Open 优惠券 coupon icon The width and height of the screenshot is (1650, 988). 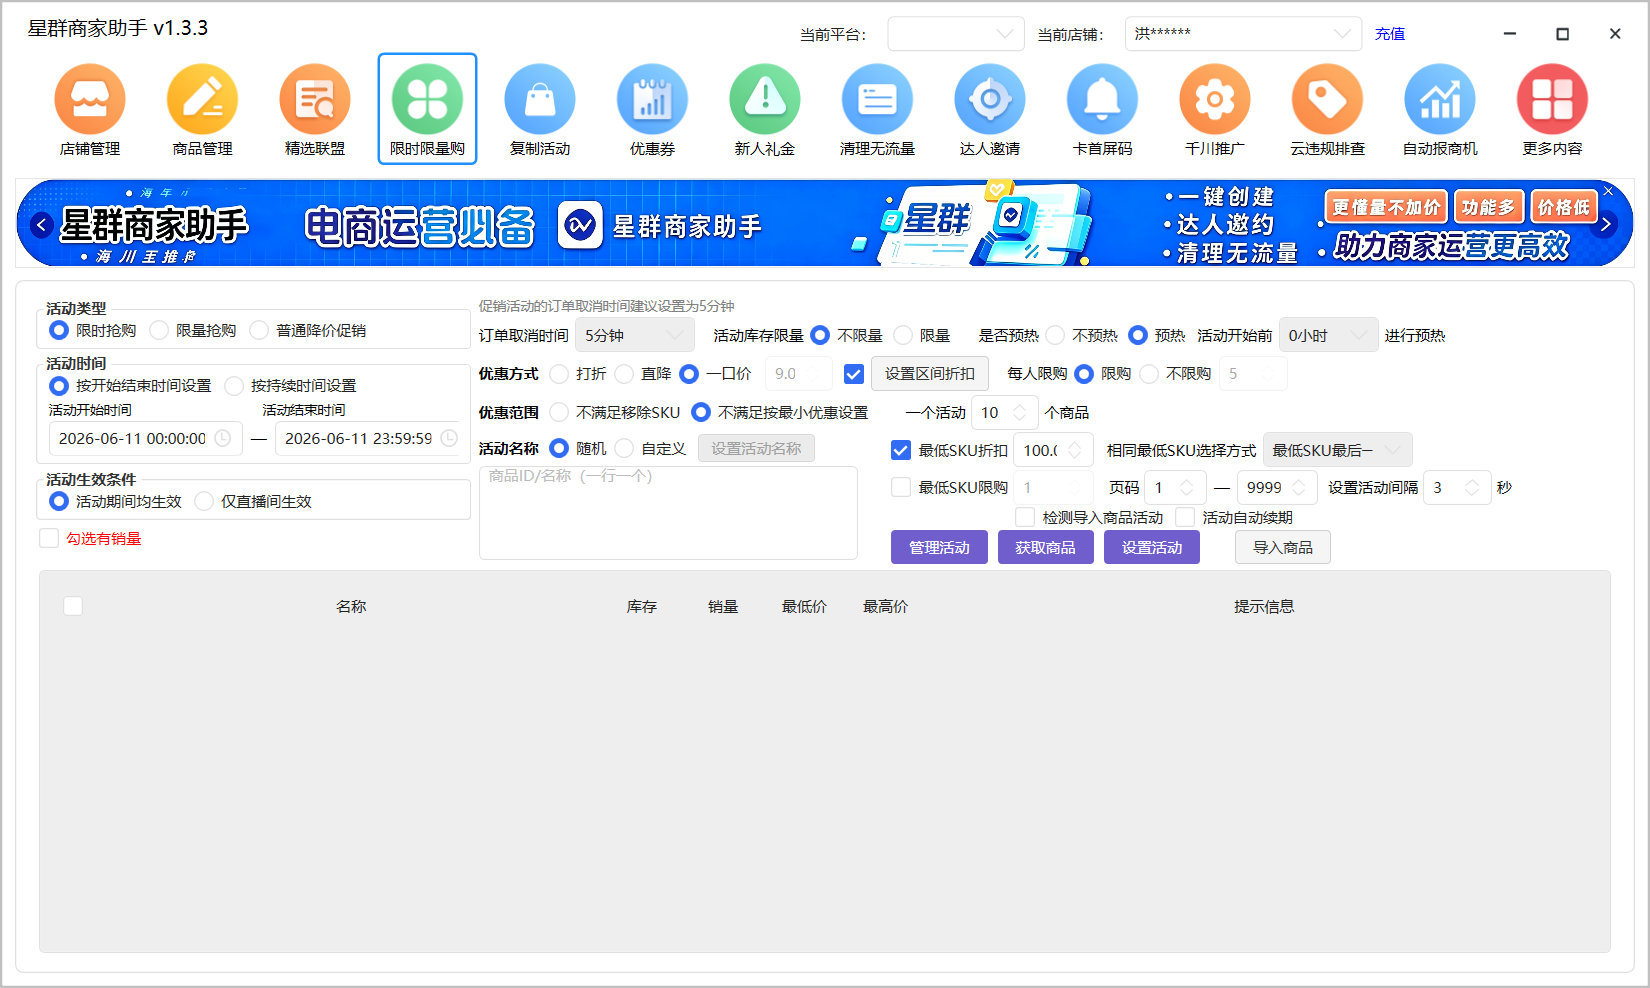point(652,110)
